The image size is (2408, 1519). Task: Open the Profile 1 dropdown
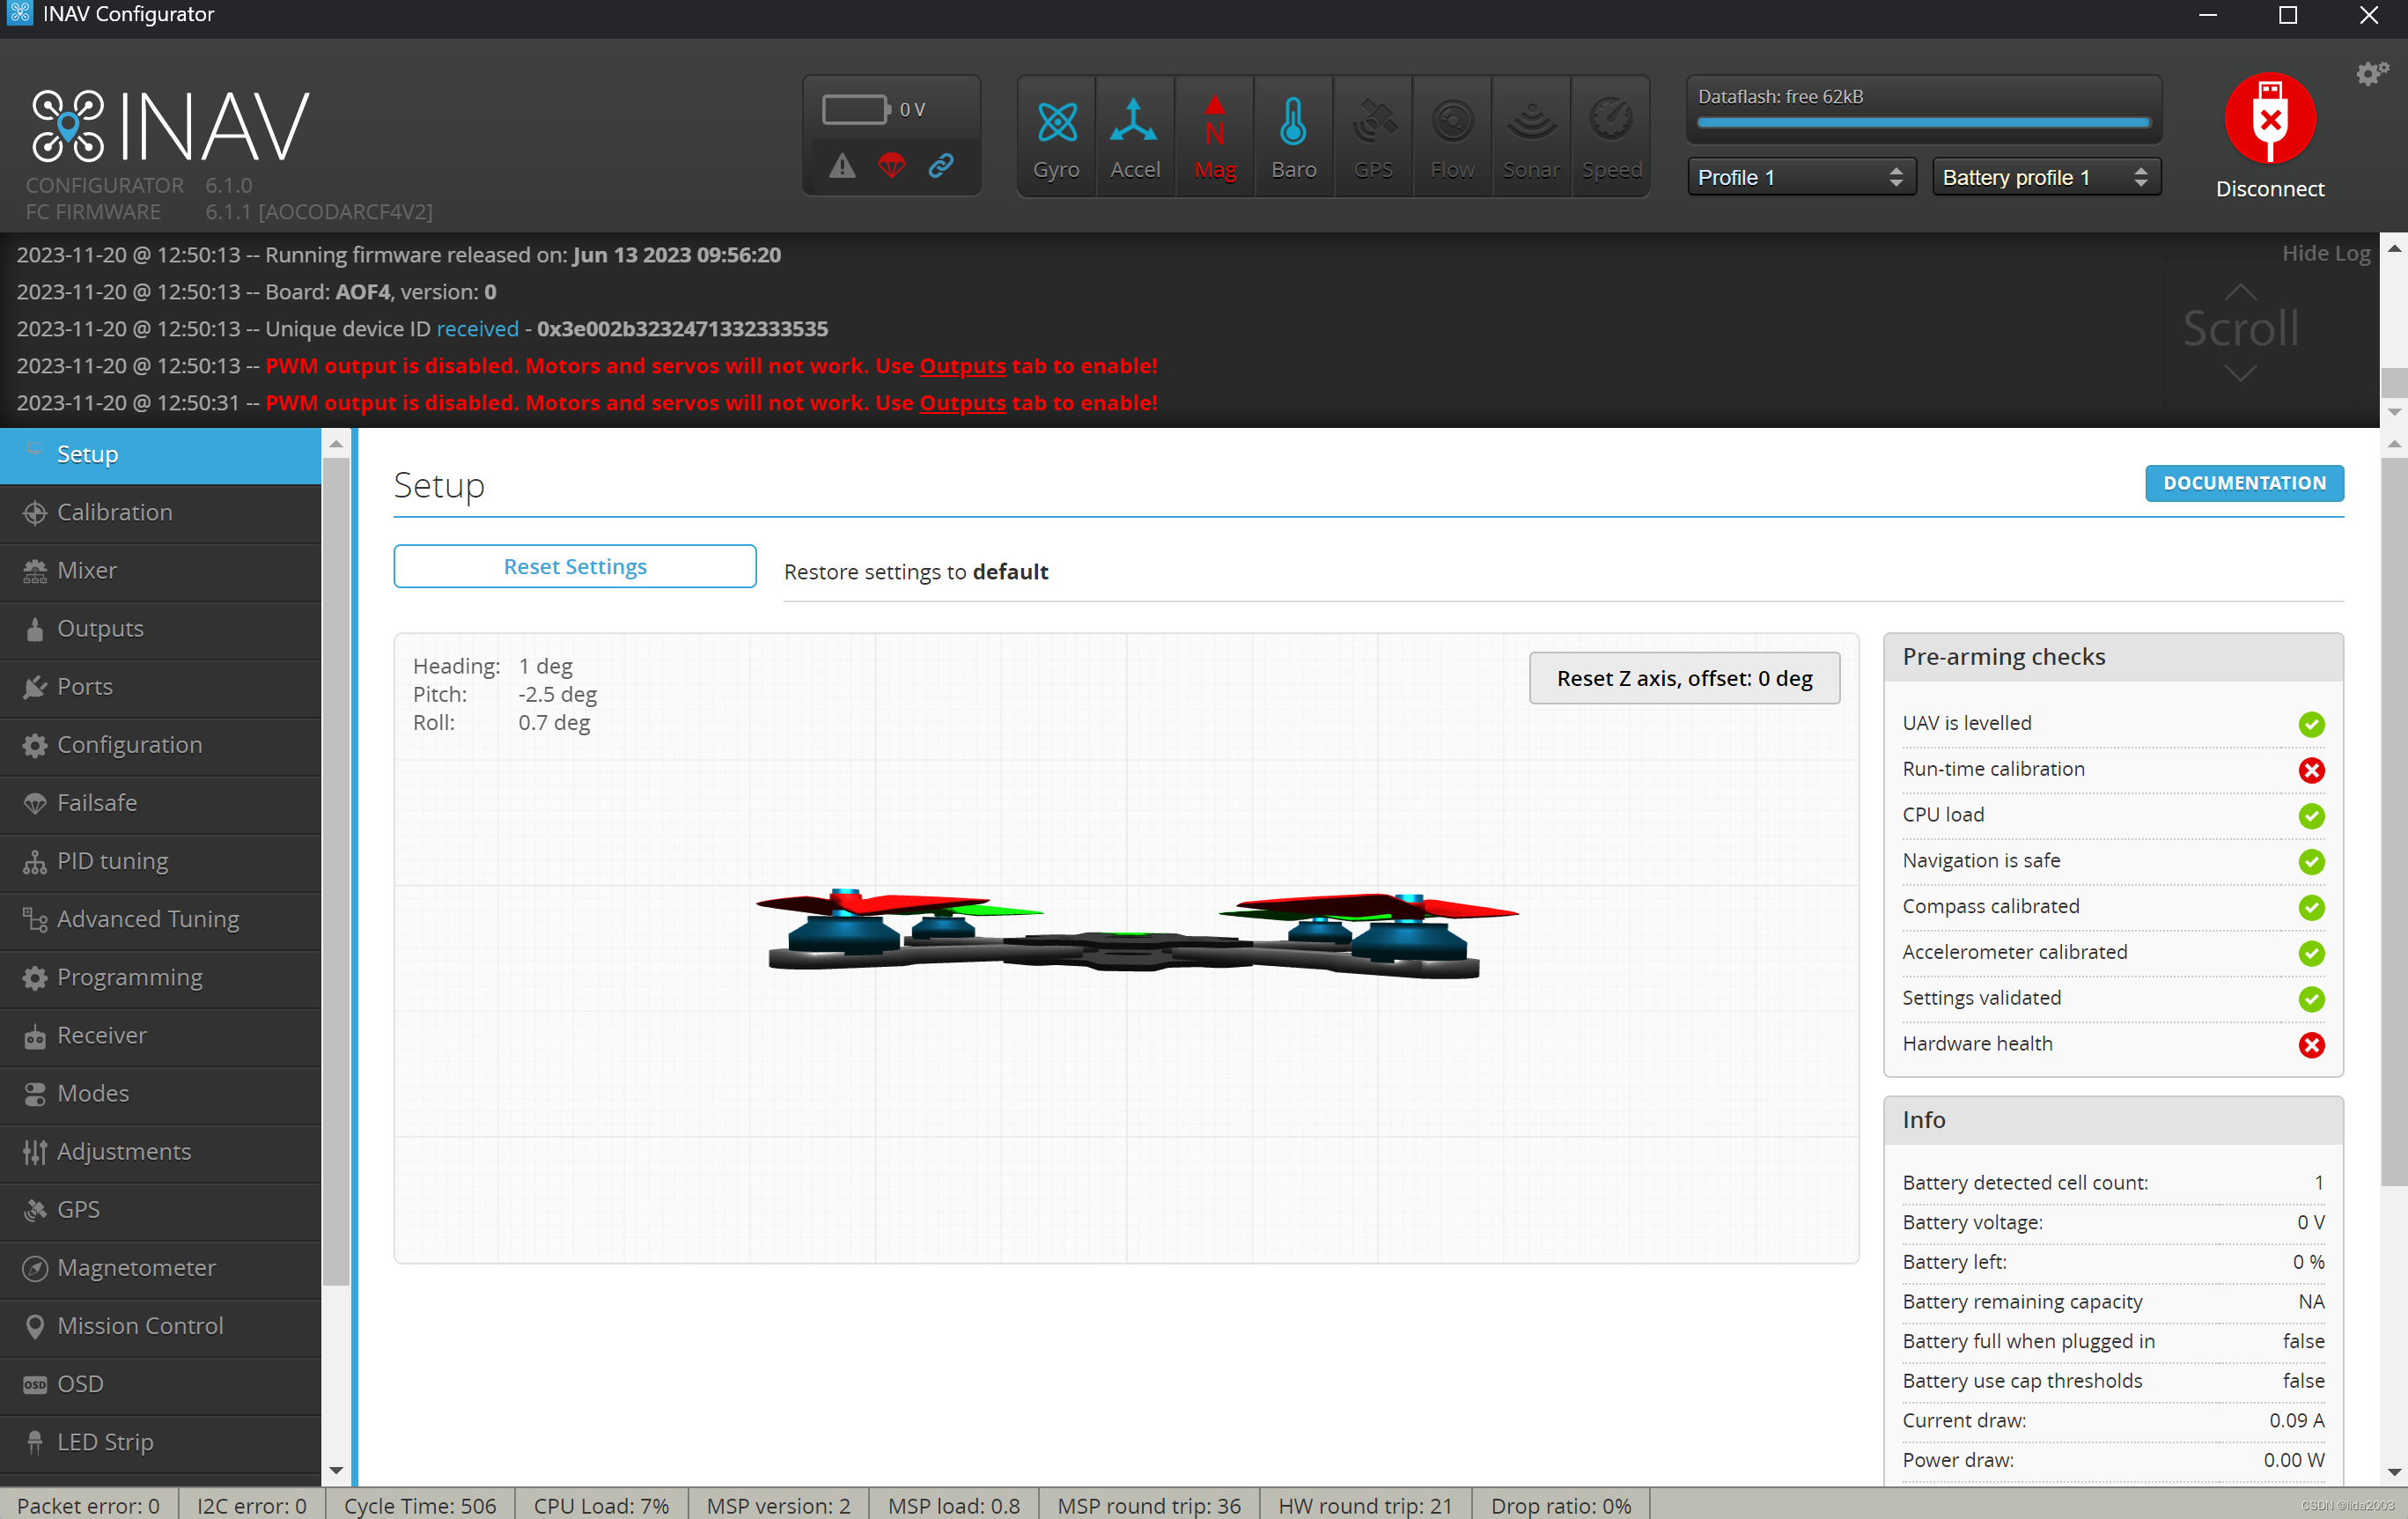click(x=1800, y=177)
